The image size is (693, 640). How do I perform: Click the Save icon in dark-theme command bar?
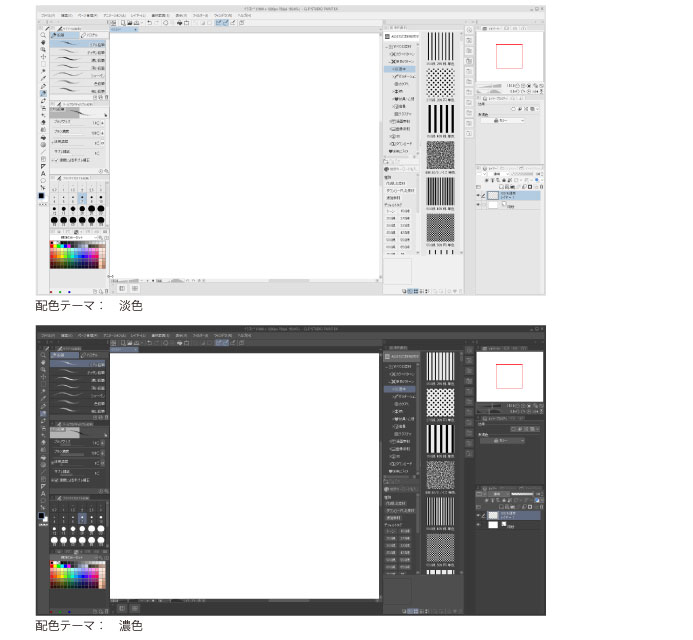(137, 343)
